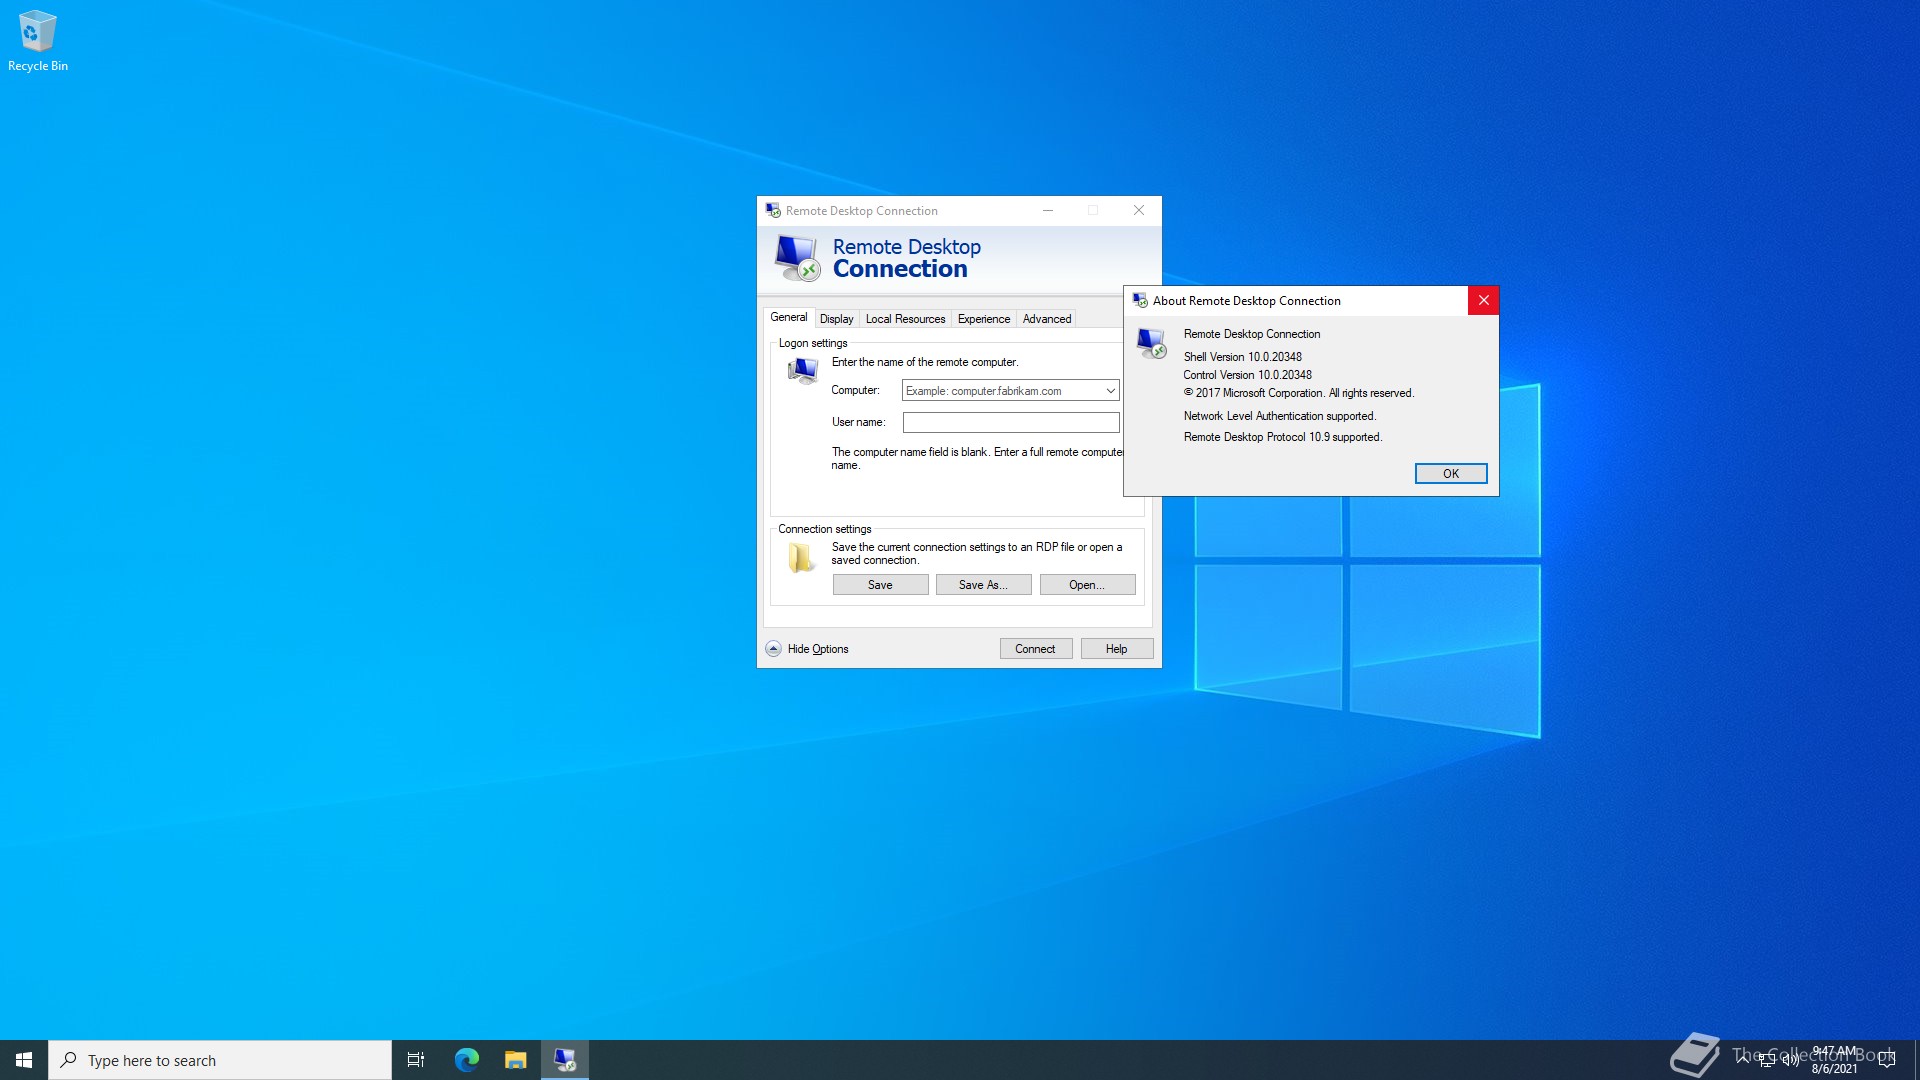Open File Explorer from the taskbar

pos(515,1060)
